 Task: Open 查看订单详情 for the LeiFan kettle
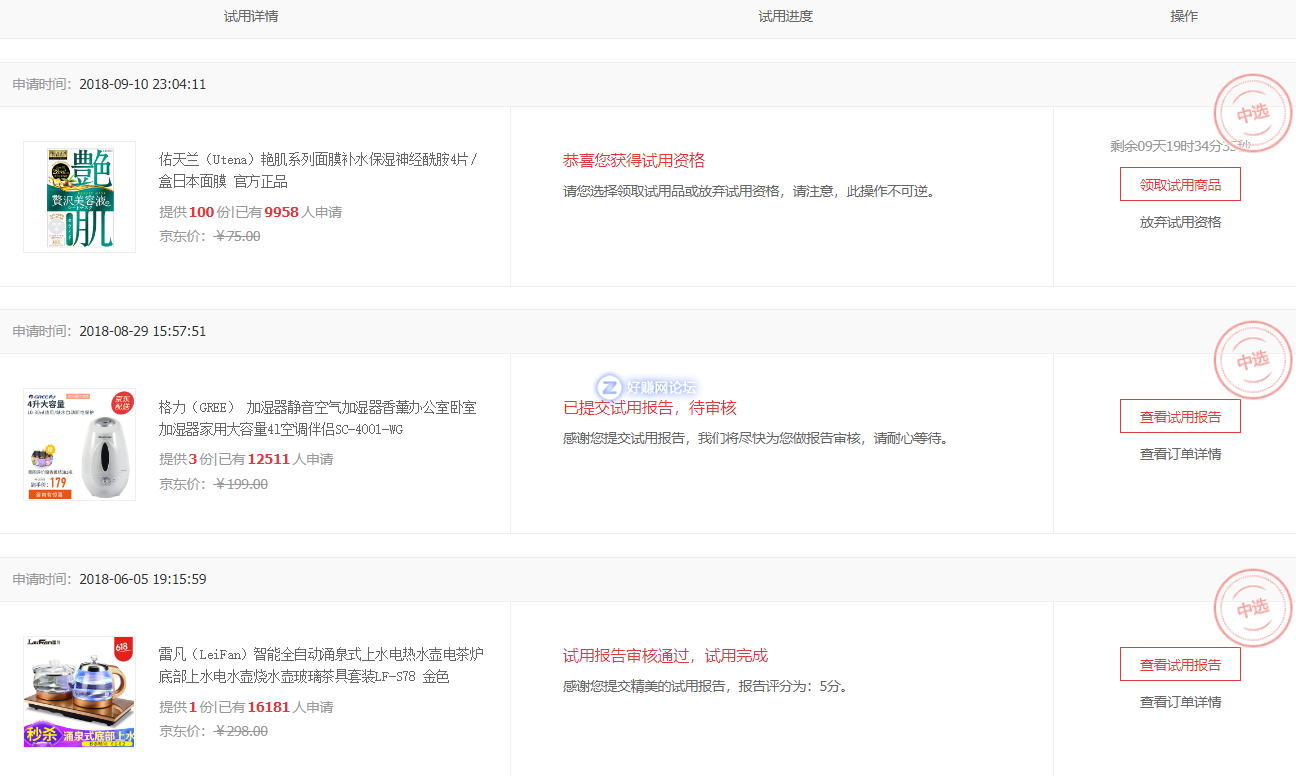coord(1180,702)
